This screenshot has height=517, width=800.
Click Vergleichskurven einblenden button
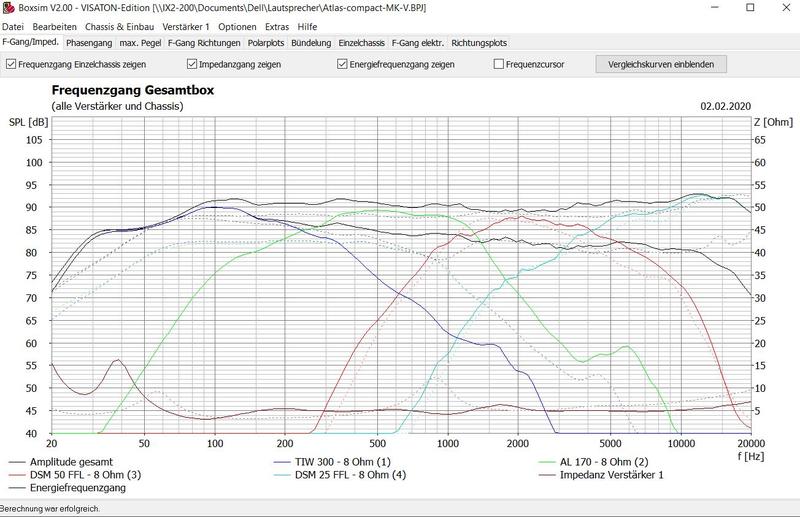661,64
